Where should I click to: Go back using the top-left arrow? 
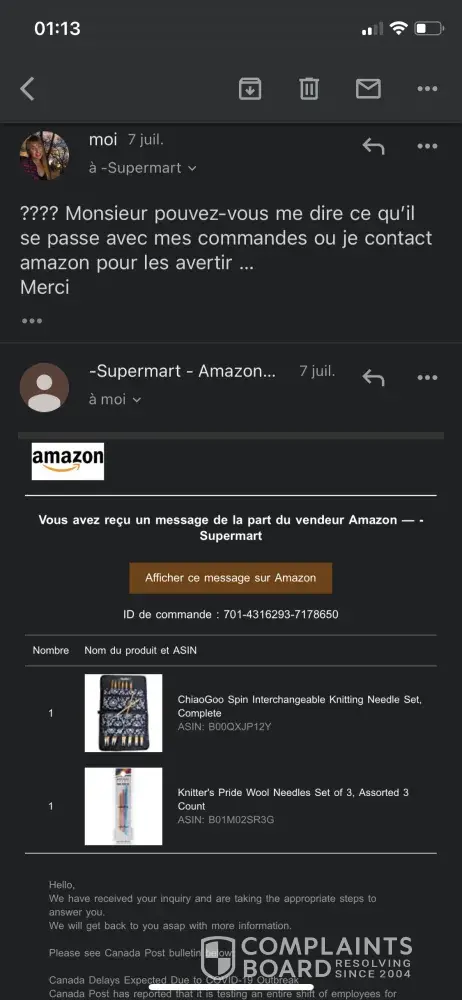(x=27, y=89)
